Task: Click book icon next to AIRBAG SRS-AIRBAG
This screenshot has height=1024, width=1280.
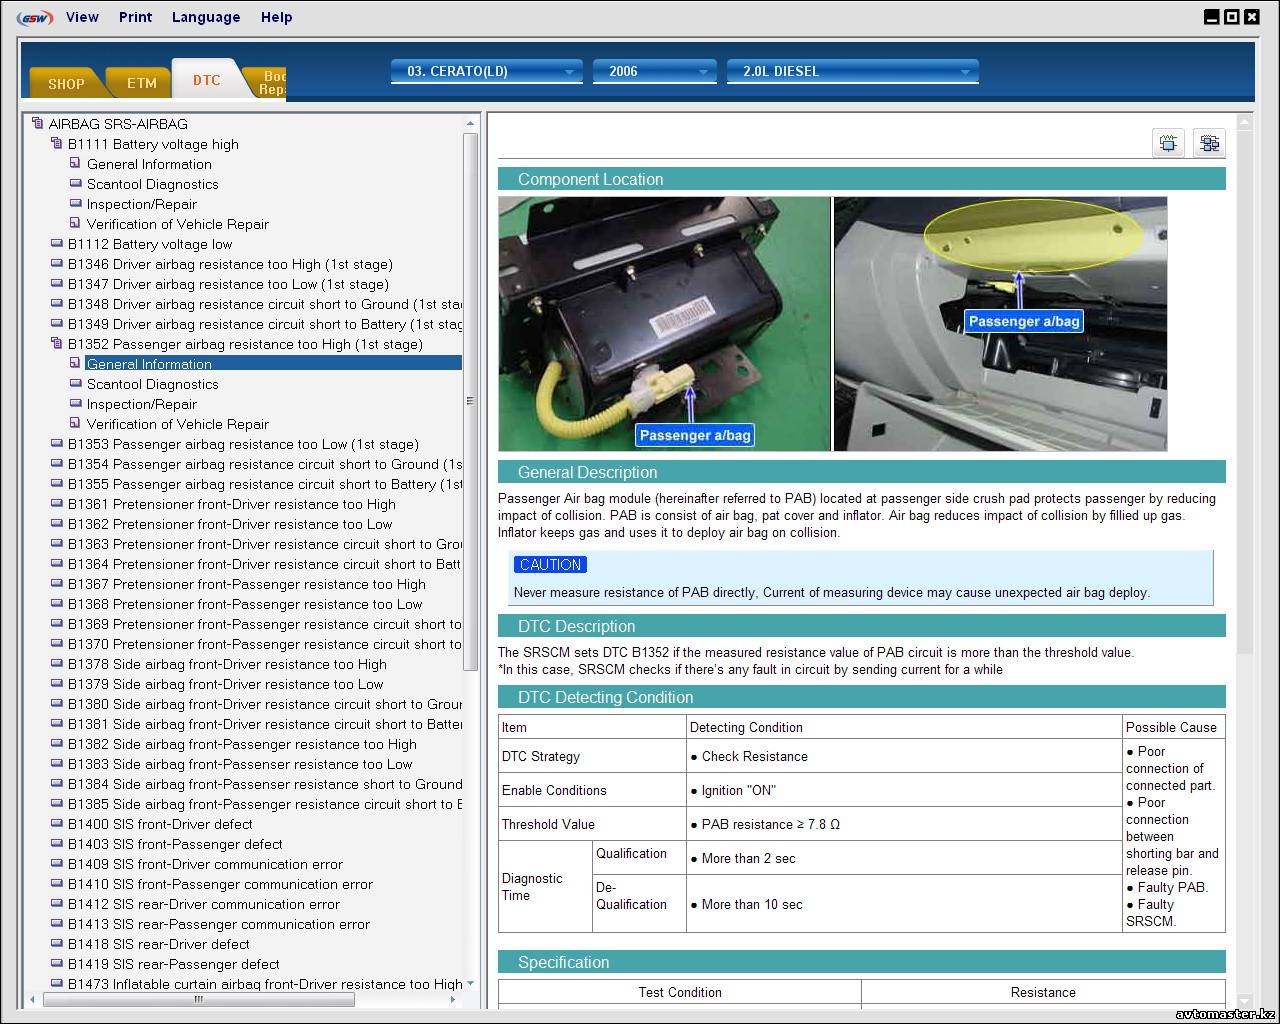Action: tap(37, 124)
